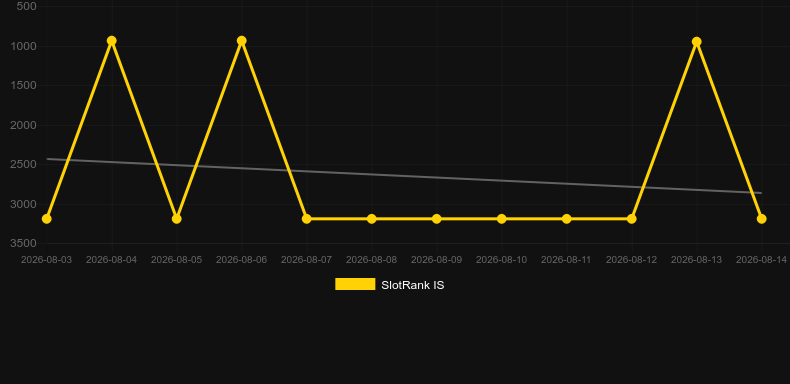Screen dimensions: 790x384
Task: Click the 2026-08-13 axis label
Action: click(x=696, y=260)
